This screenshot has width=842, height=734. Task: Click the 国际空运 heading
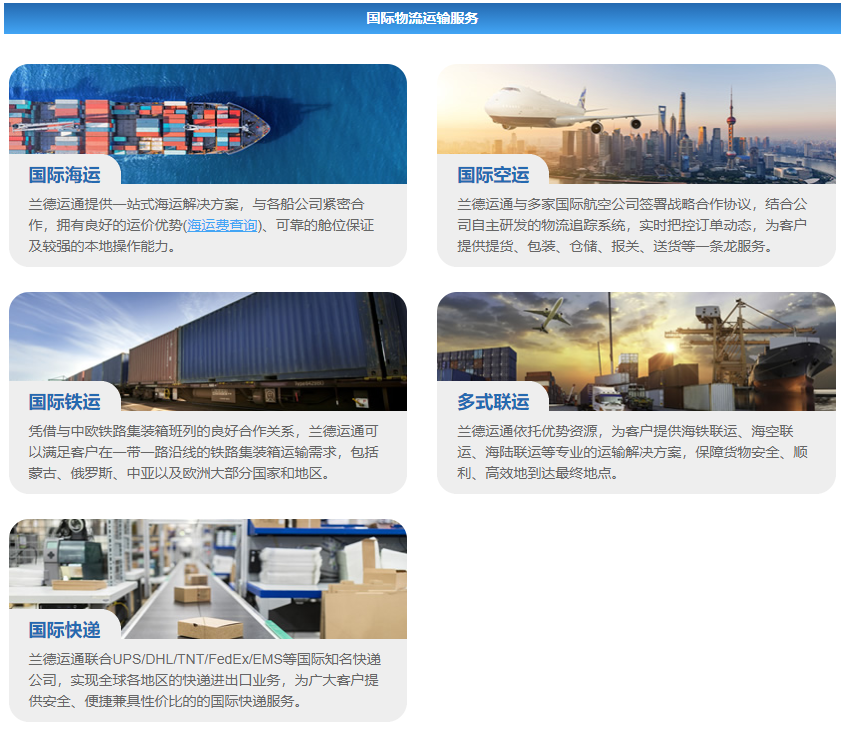[493, 175]
